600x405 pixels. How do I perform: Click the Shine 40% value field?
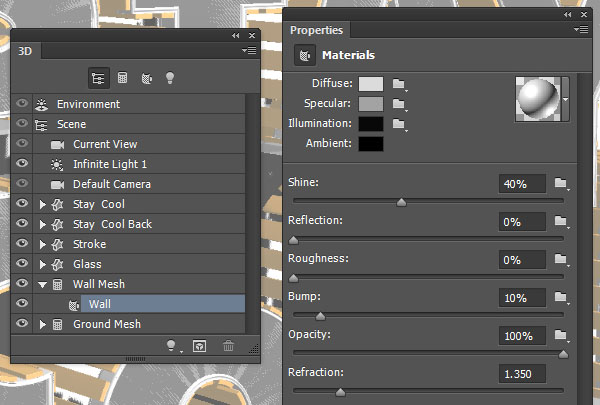(x=522, y=184)
